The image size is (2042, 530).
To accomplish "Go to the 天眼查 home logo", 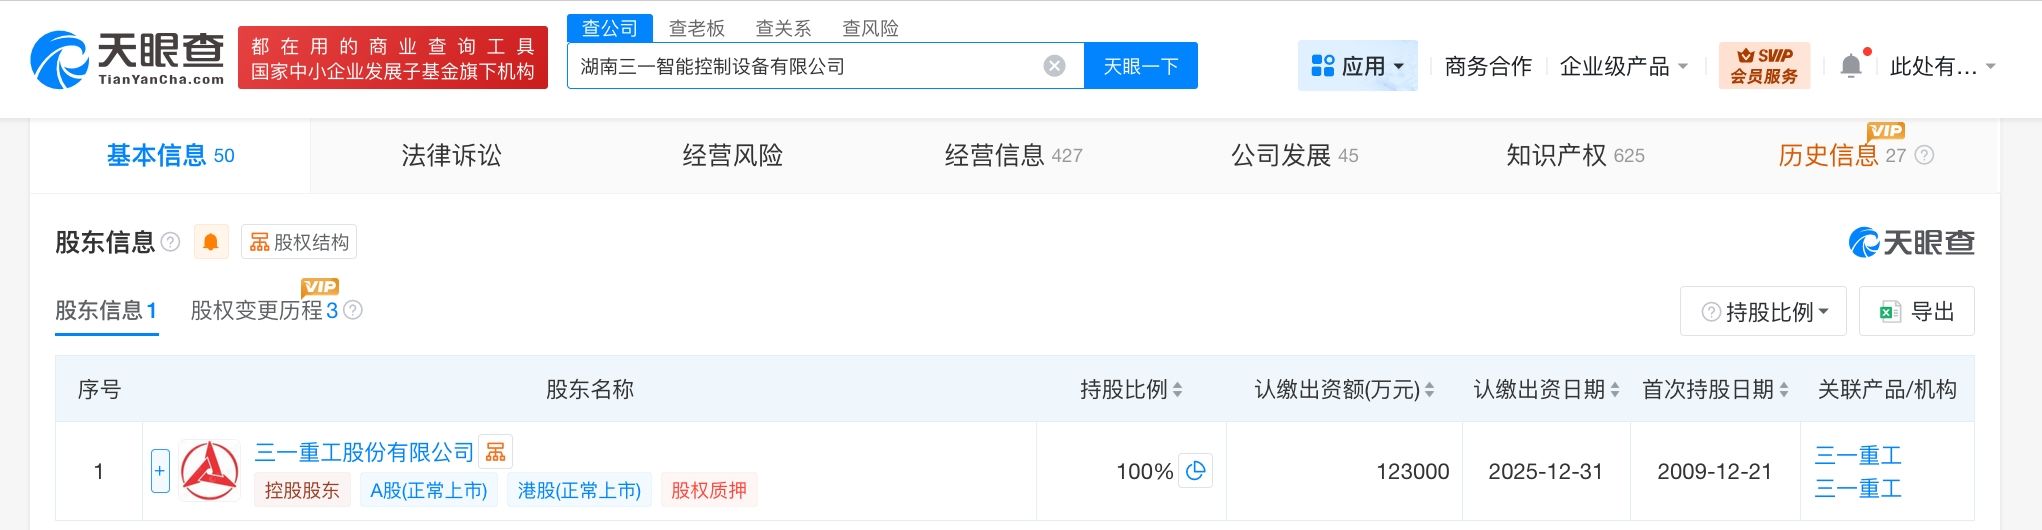I will pyautogui.click(x=127, y=58).
